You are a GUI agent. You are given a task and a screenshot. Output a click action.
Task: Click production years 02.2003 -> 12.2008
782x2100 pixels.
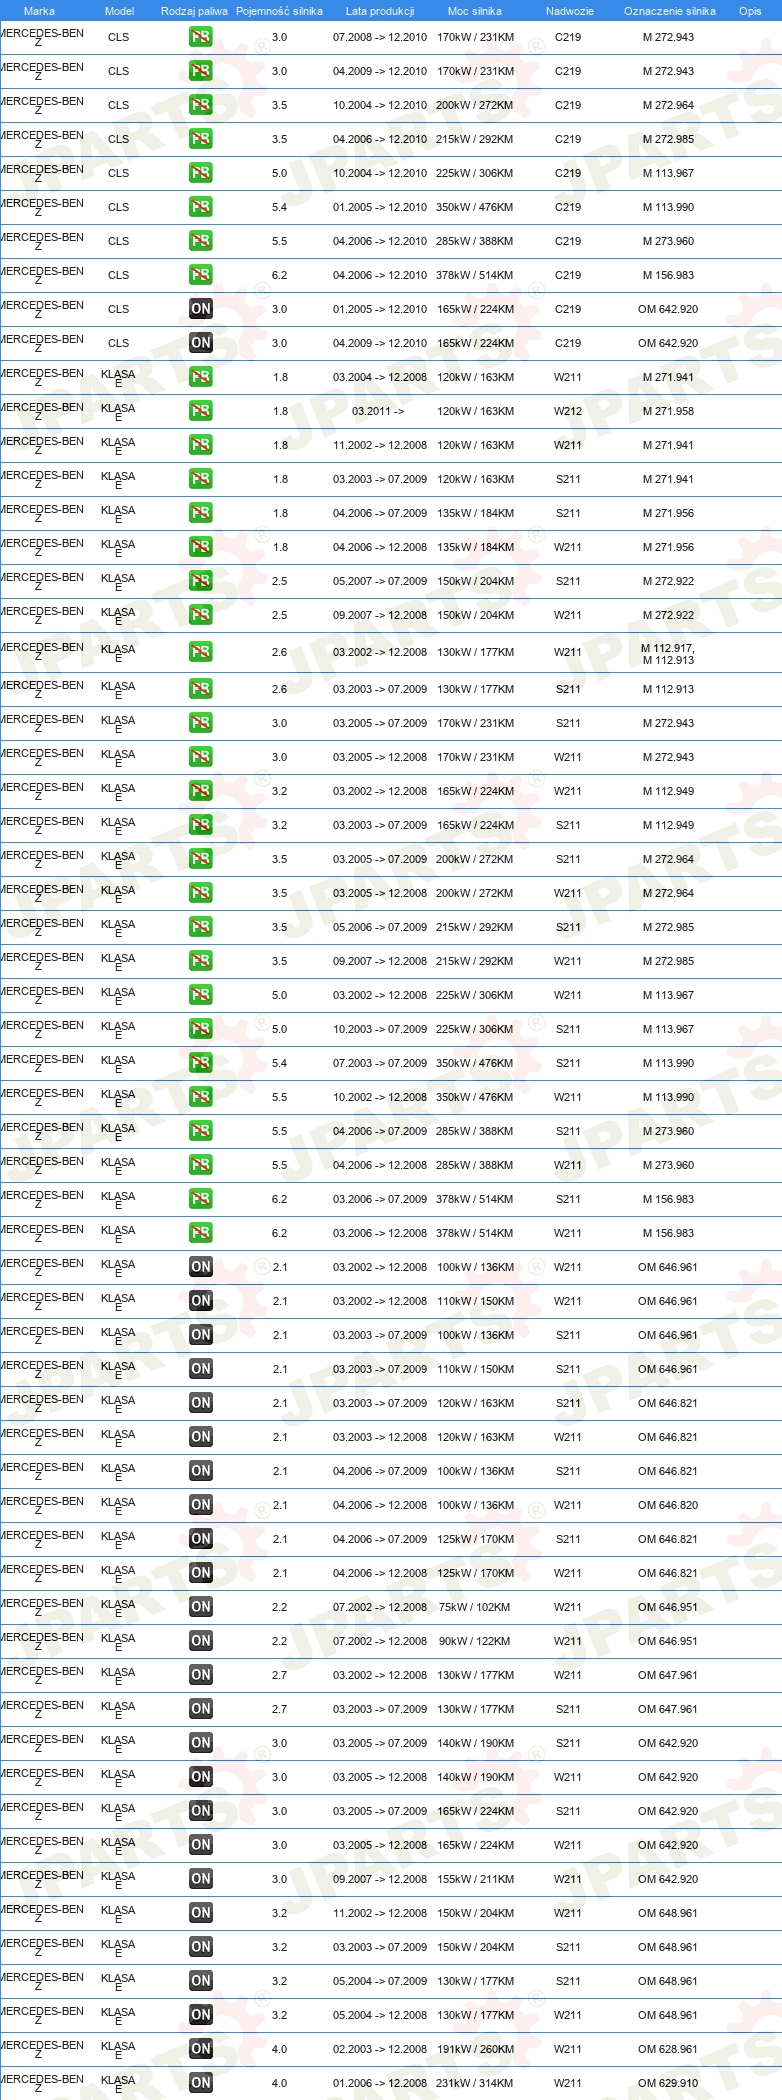pos(380,2049)
